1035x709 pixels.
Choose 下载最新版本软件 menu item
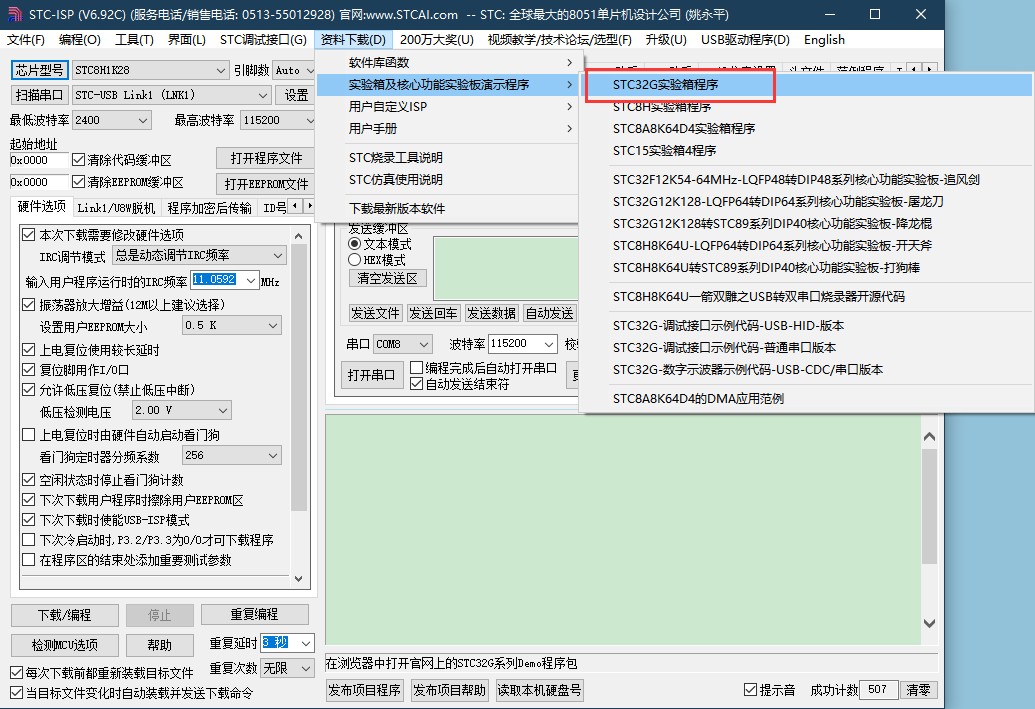click(448, 209)
